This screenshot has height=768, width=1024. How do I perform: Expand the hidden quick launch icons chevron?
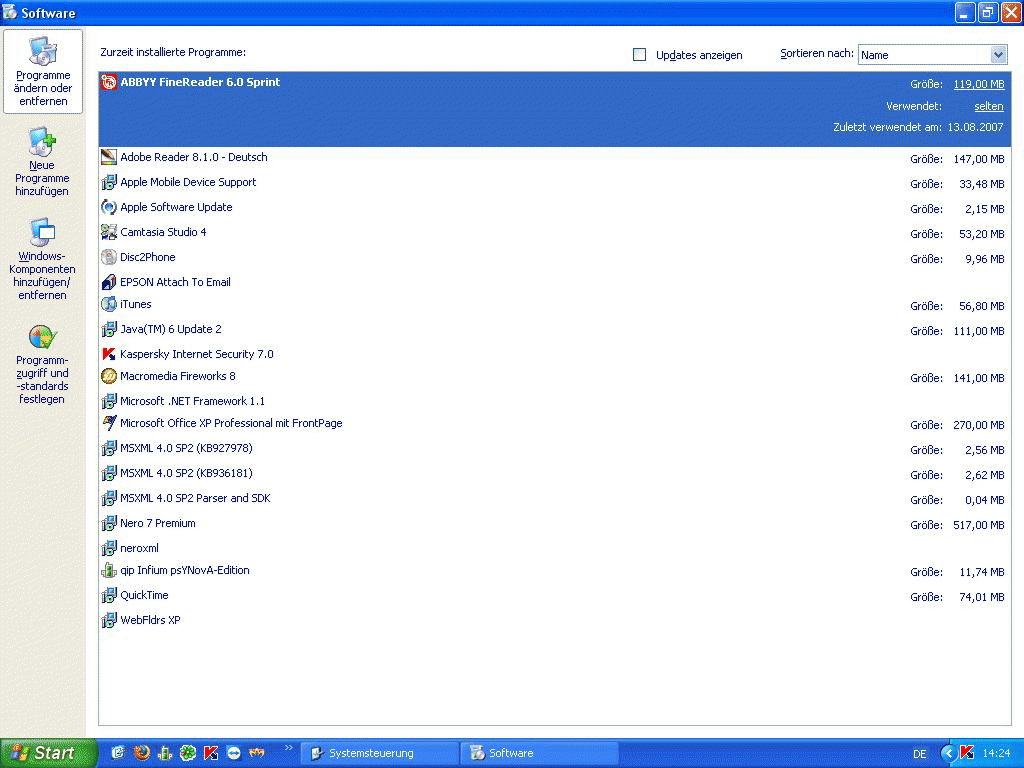tap(289, 748)
